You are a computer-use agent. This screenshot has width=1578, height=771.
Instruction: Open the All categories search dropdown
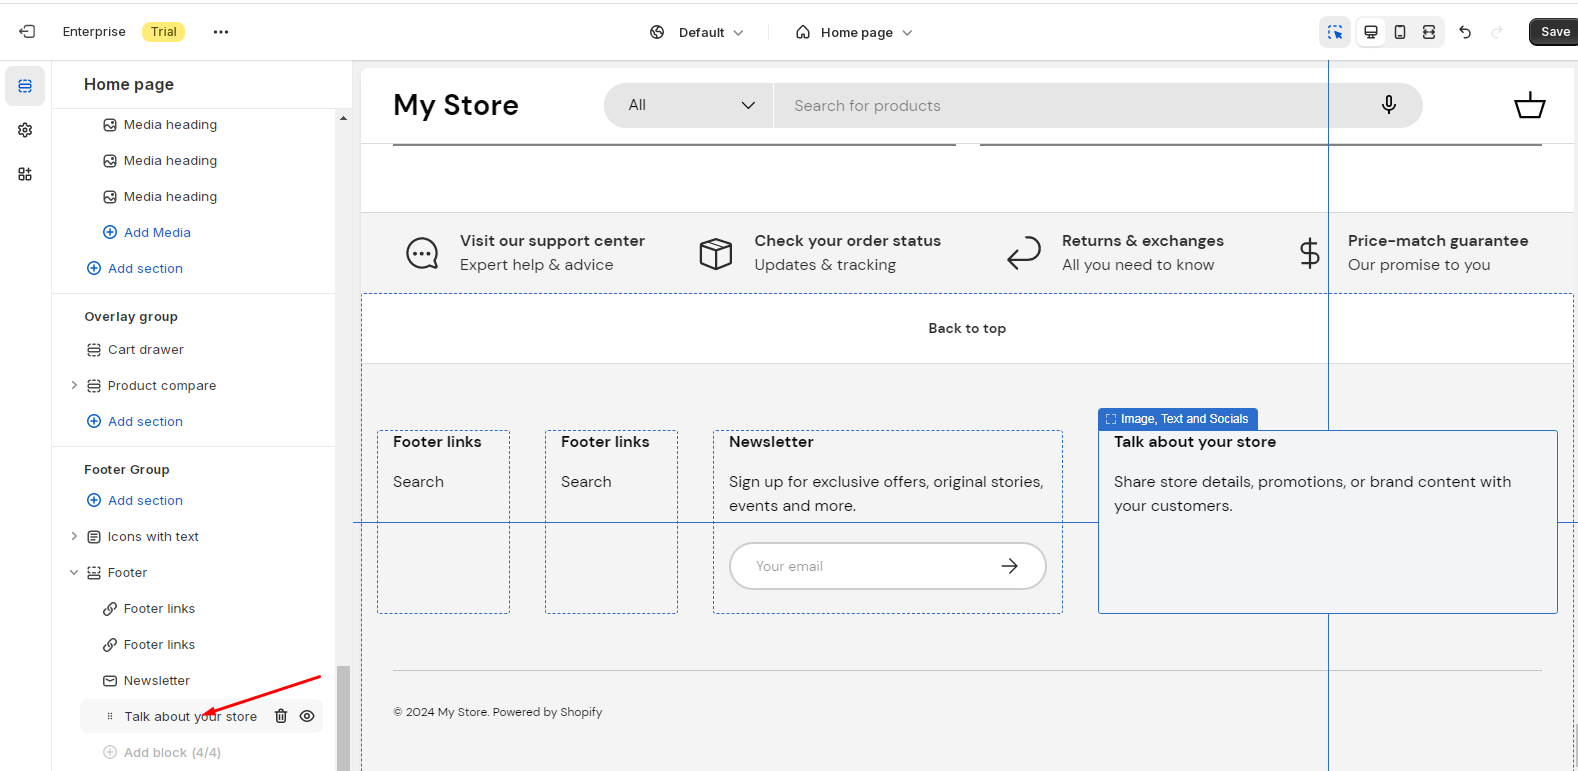coord(689,105)
